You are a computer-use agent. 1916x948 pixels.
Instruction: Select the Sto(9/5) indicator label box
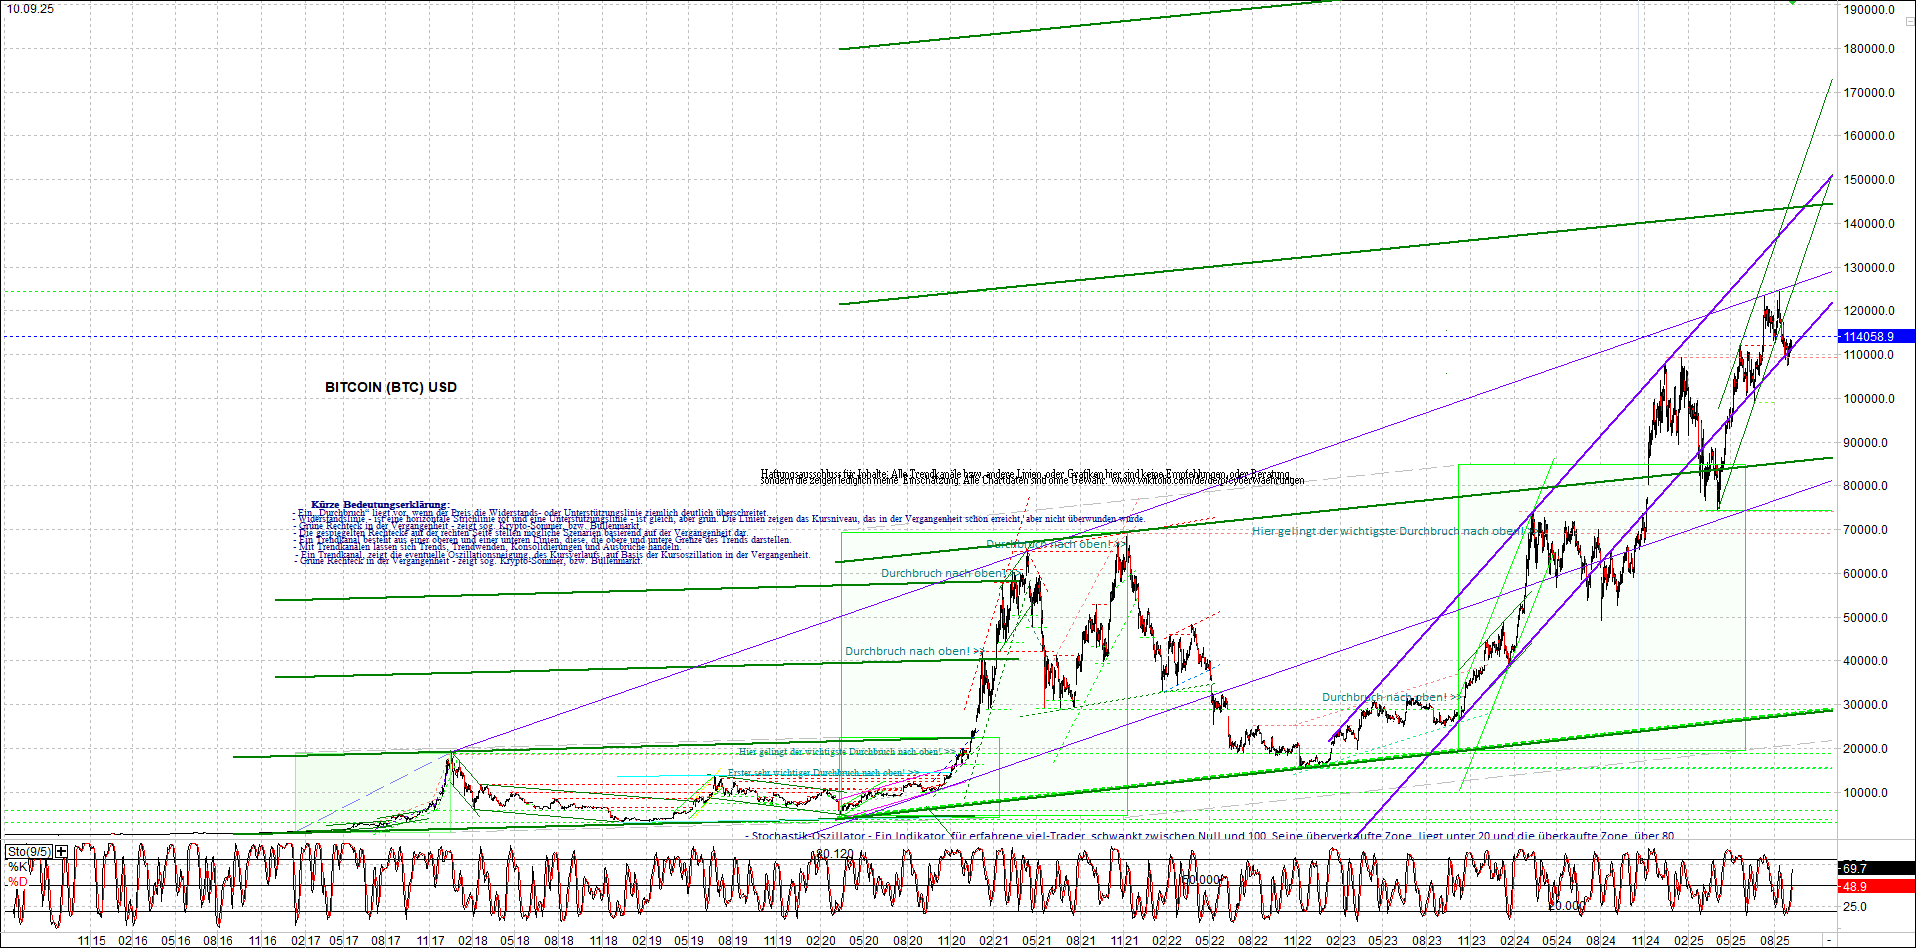[x=30, y=851]
